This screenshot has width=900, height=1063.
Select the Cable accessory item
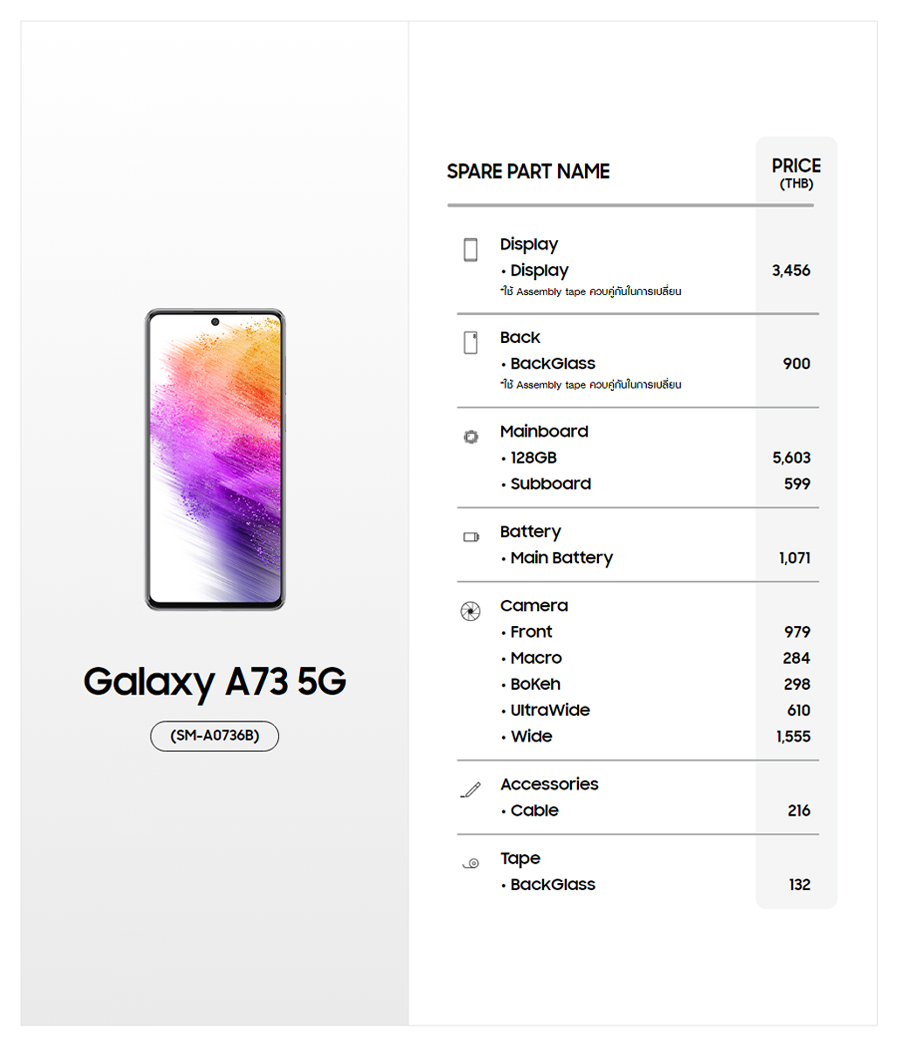click(534, 811)
